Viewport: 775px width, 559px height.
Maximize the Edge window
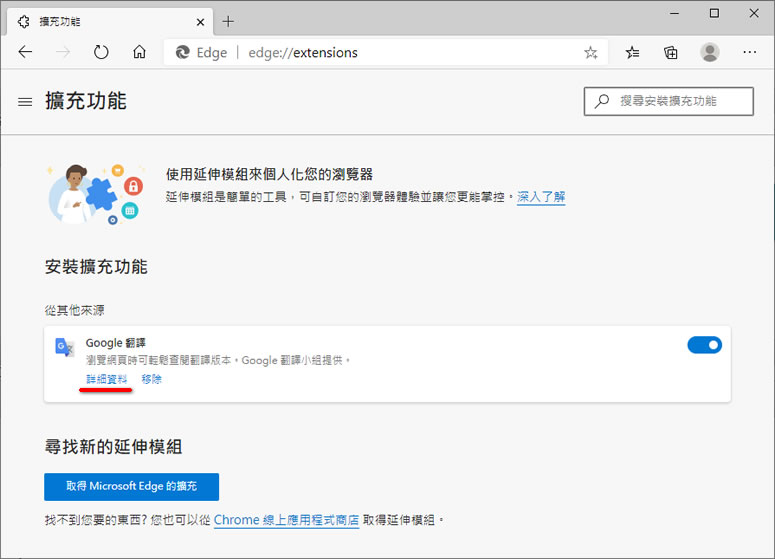point(714,13)
